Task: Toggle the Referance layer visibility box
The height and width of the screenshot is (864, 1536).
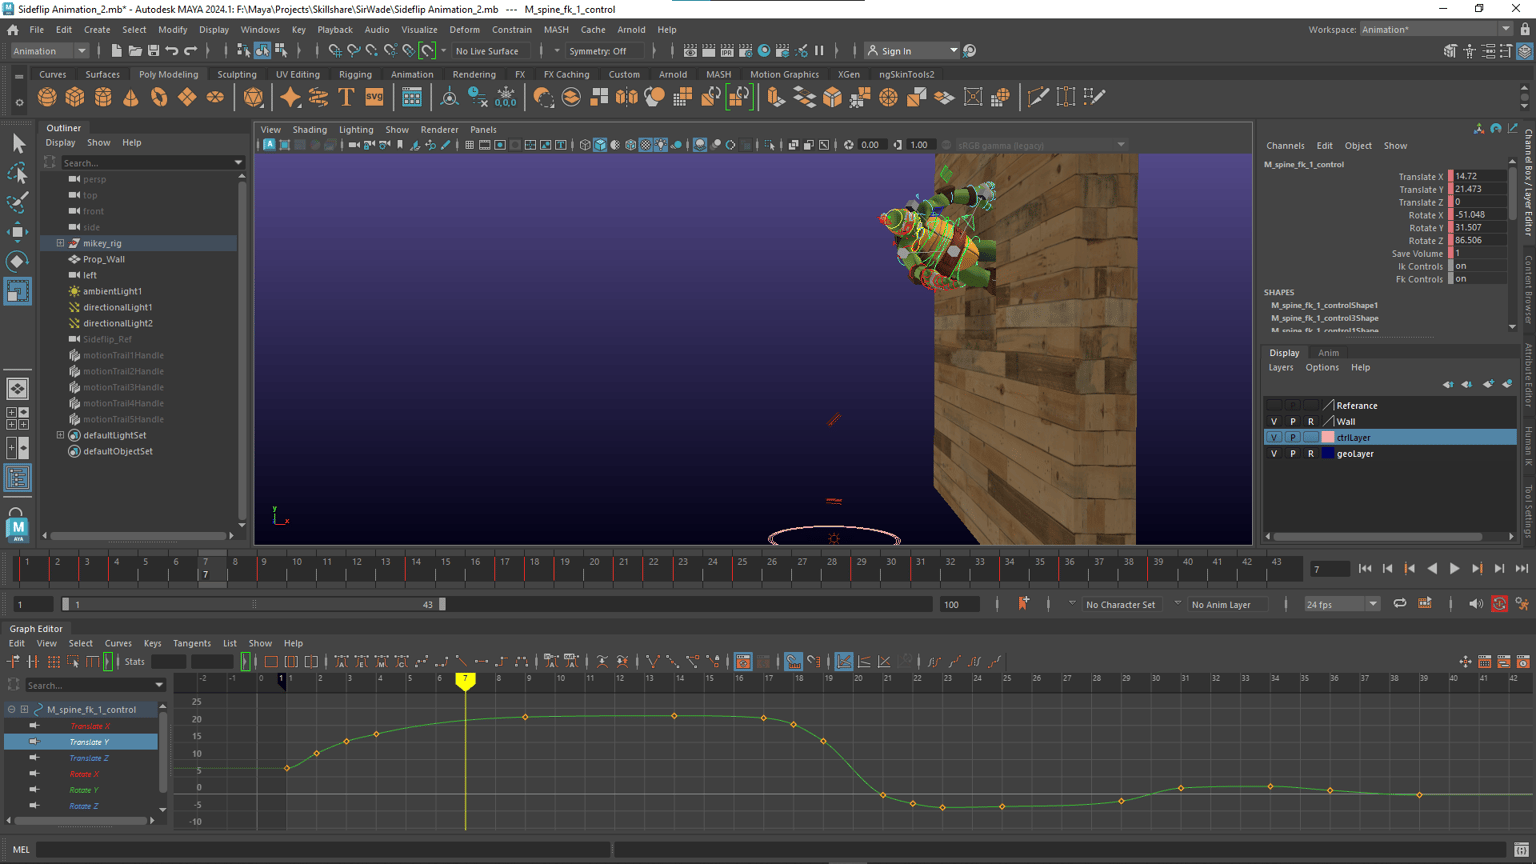Action: (x=1274, y=406)
